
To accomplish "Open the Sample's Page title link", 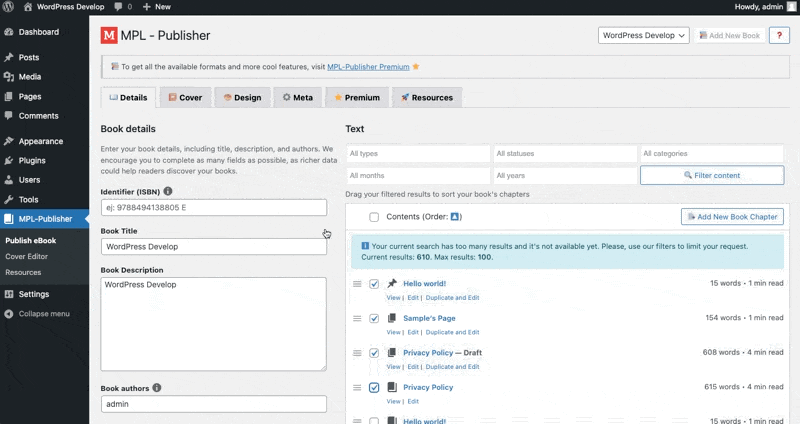I will pyautogui.click(x=429, y=318).
